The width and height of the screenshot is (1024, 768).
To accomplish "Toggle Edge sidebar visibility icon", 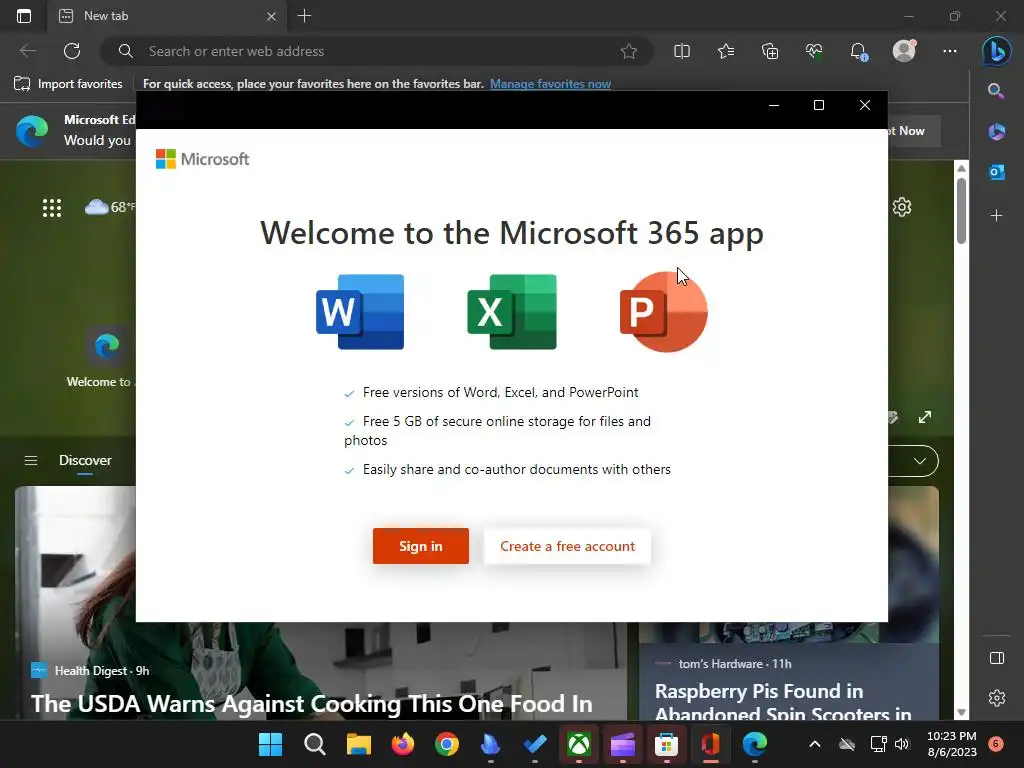I will (x=997, y=658).
